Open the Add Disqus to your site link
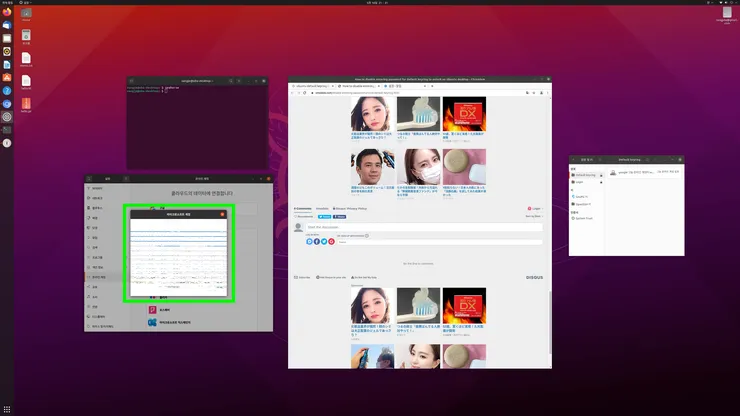Viewport: 740px width, 416px height. [331, 277]
